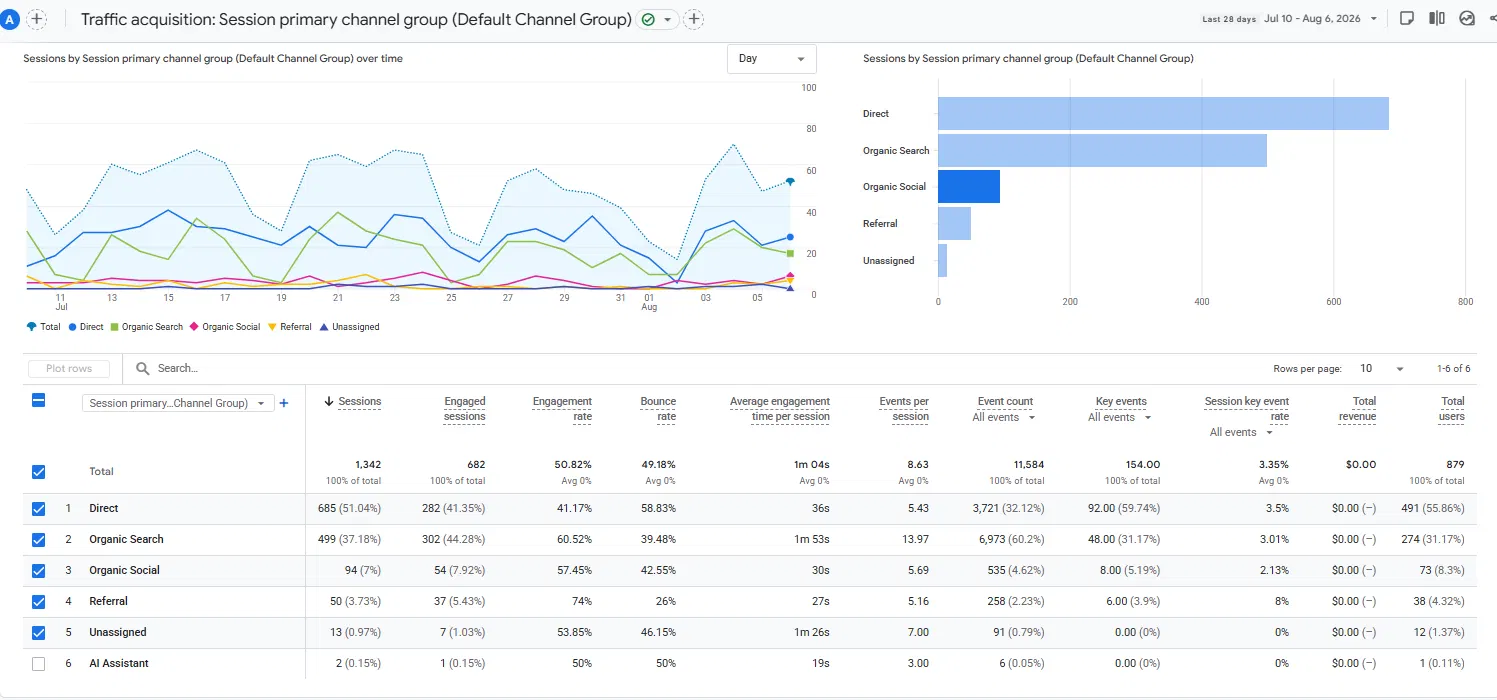Viewport: 1497px width, 700px height.
Task: Toggle the Total row checkbox
Action: click(x=38, y=471)
